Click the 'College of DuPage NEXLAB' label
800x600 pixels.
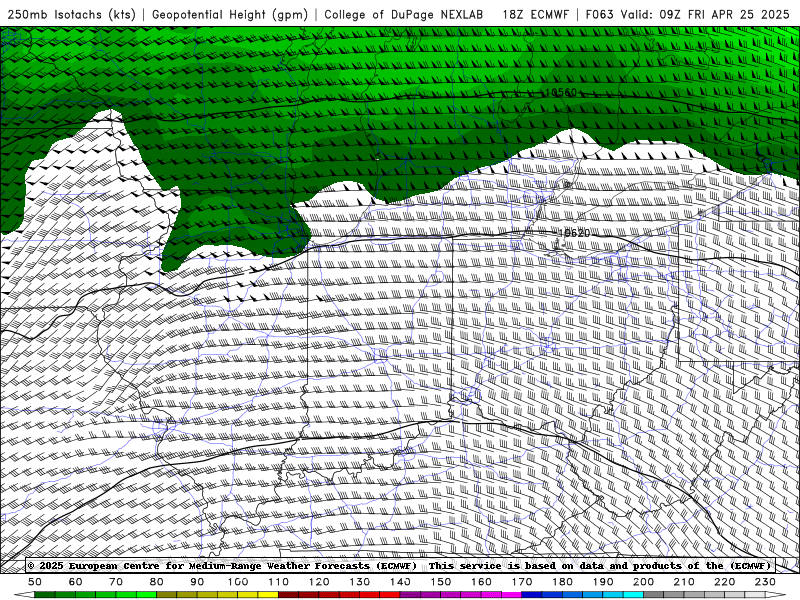point(404,14)
